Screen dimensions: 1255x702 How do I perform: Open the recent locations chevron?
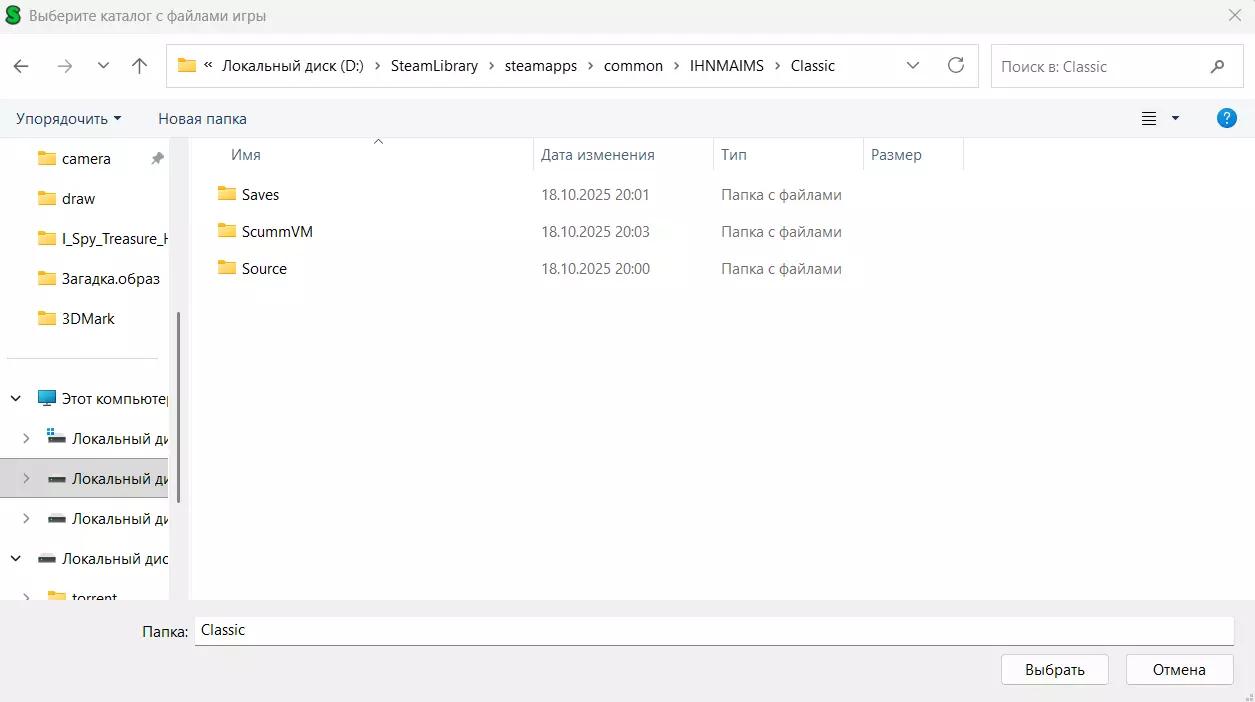click(103, 66)
